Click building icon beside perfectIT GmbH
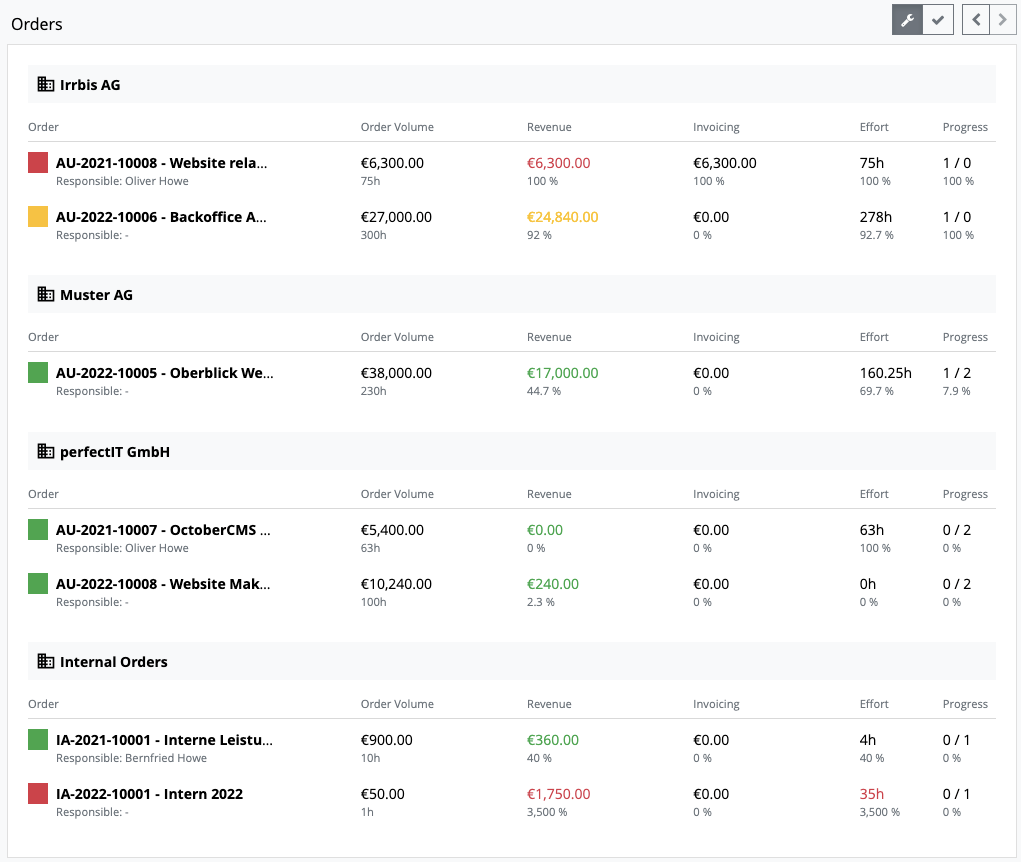 [x=46, y=451]
